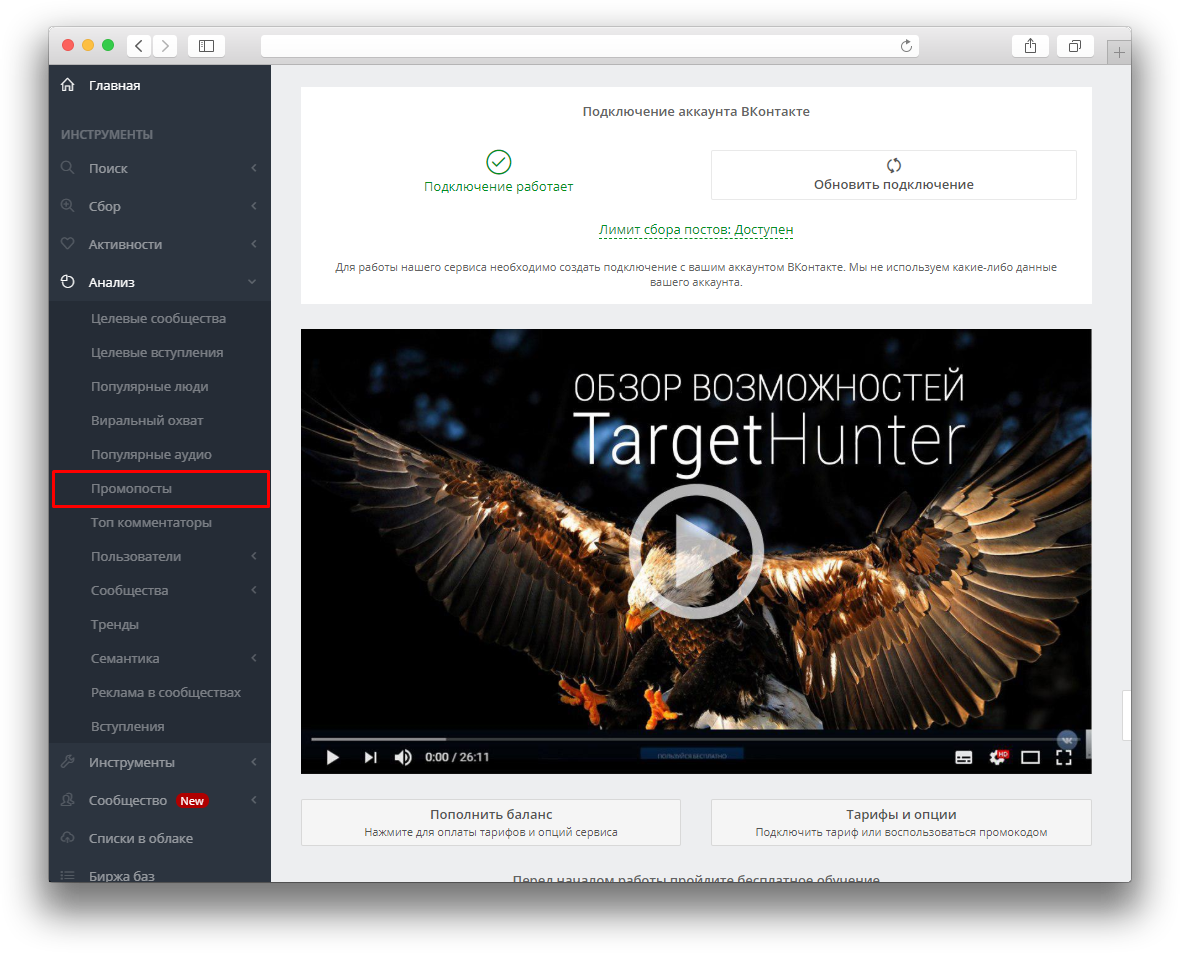The height and width of the screenshot is (953, 1180).
Task: Click the page vertical scrollbar
Action: 1126,715
